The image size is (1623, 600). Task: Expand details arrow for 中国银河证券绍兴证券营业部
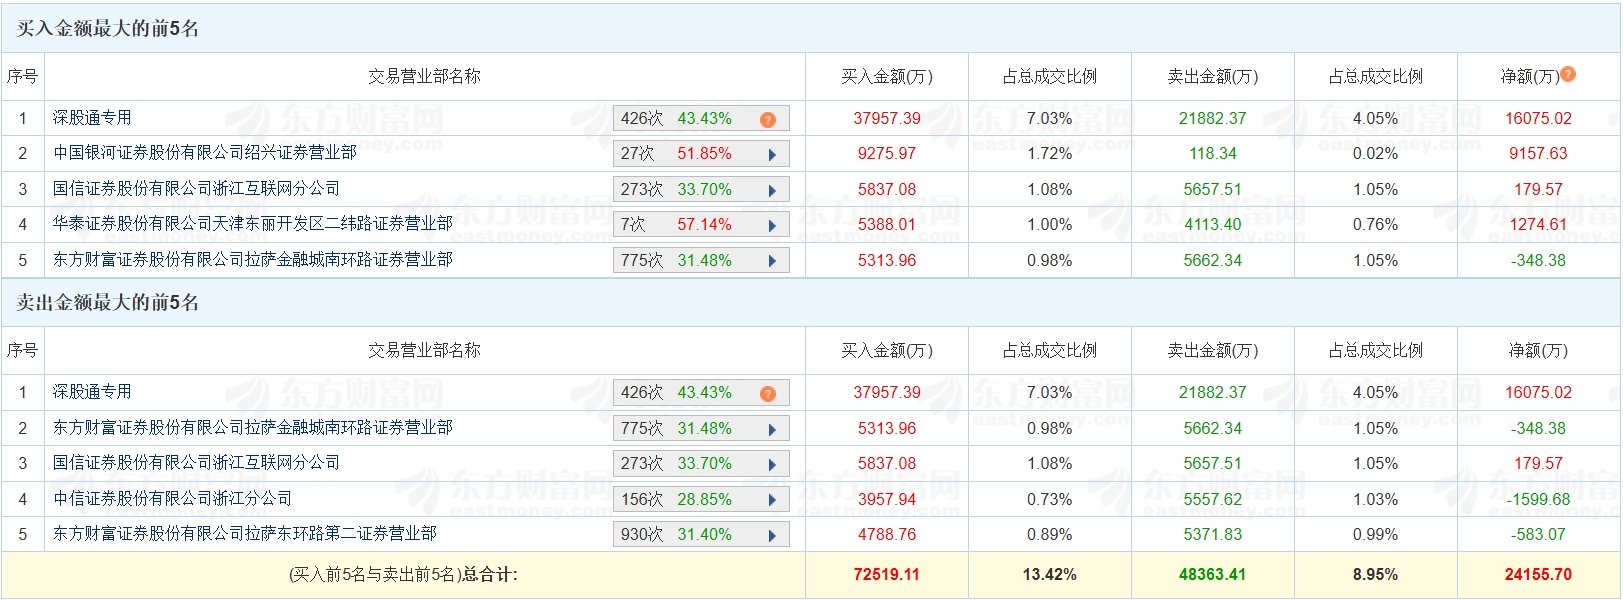tap(772, 155)
